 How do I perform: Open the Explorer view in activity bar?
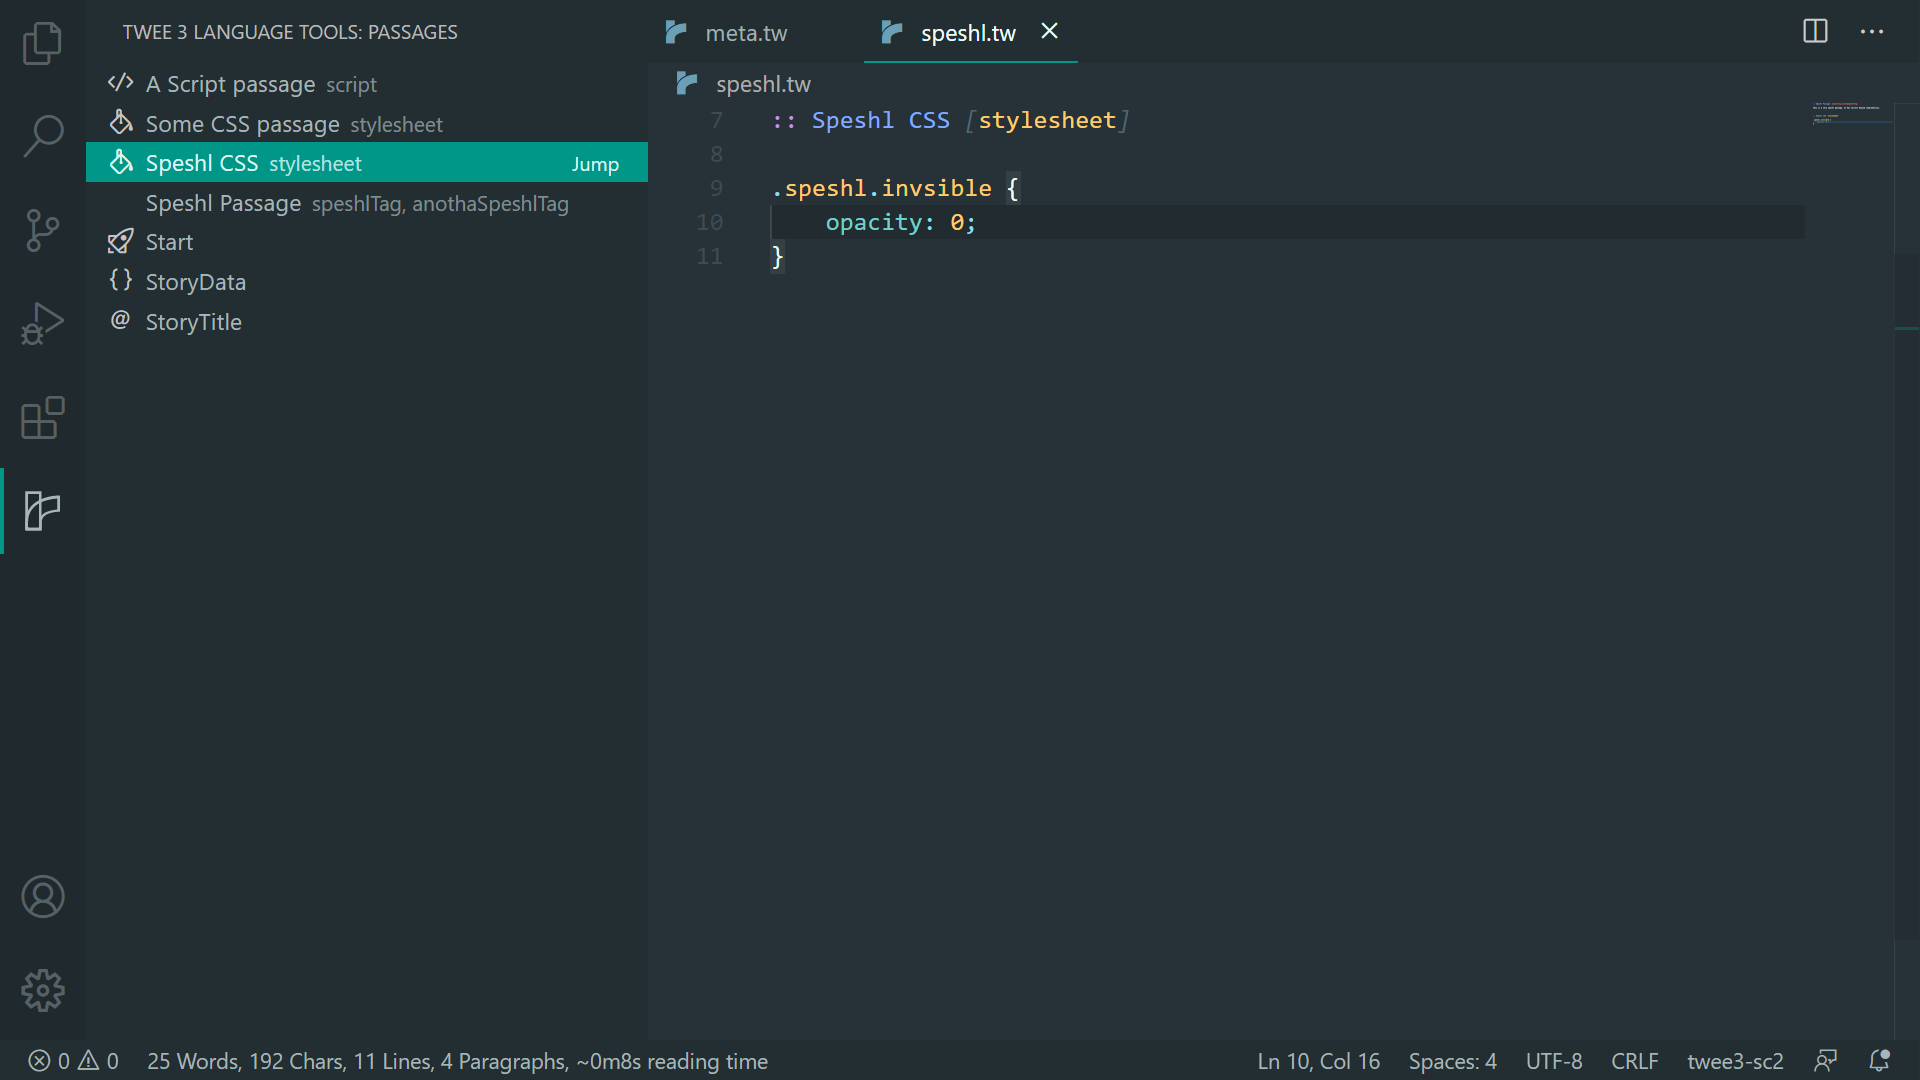[x=42, y=43]
